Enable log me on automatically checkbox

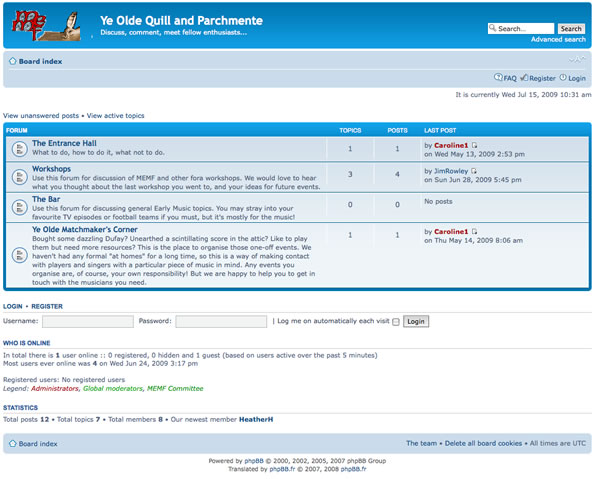click(396, 322)
